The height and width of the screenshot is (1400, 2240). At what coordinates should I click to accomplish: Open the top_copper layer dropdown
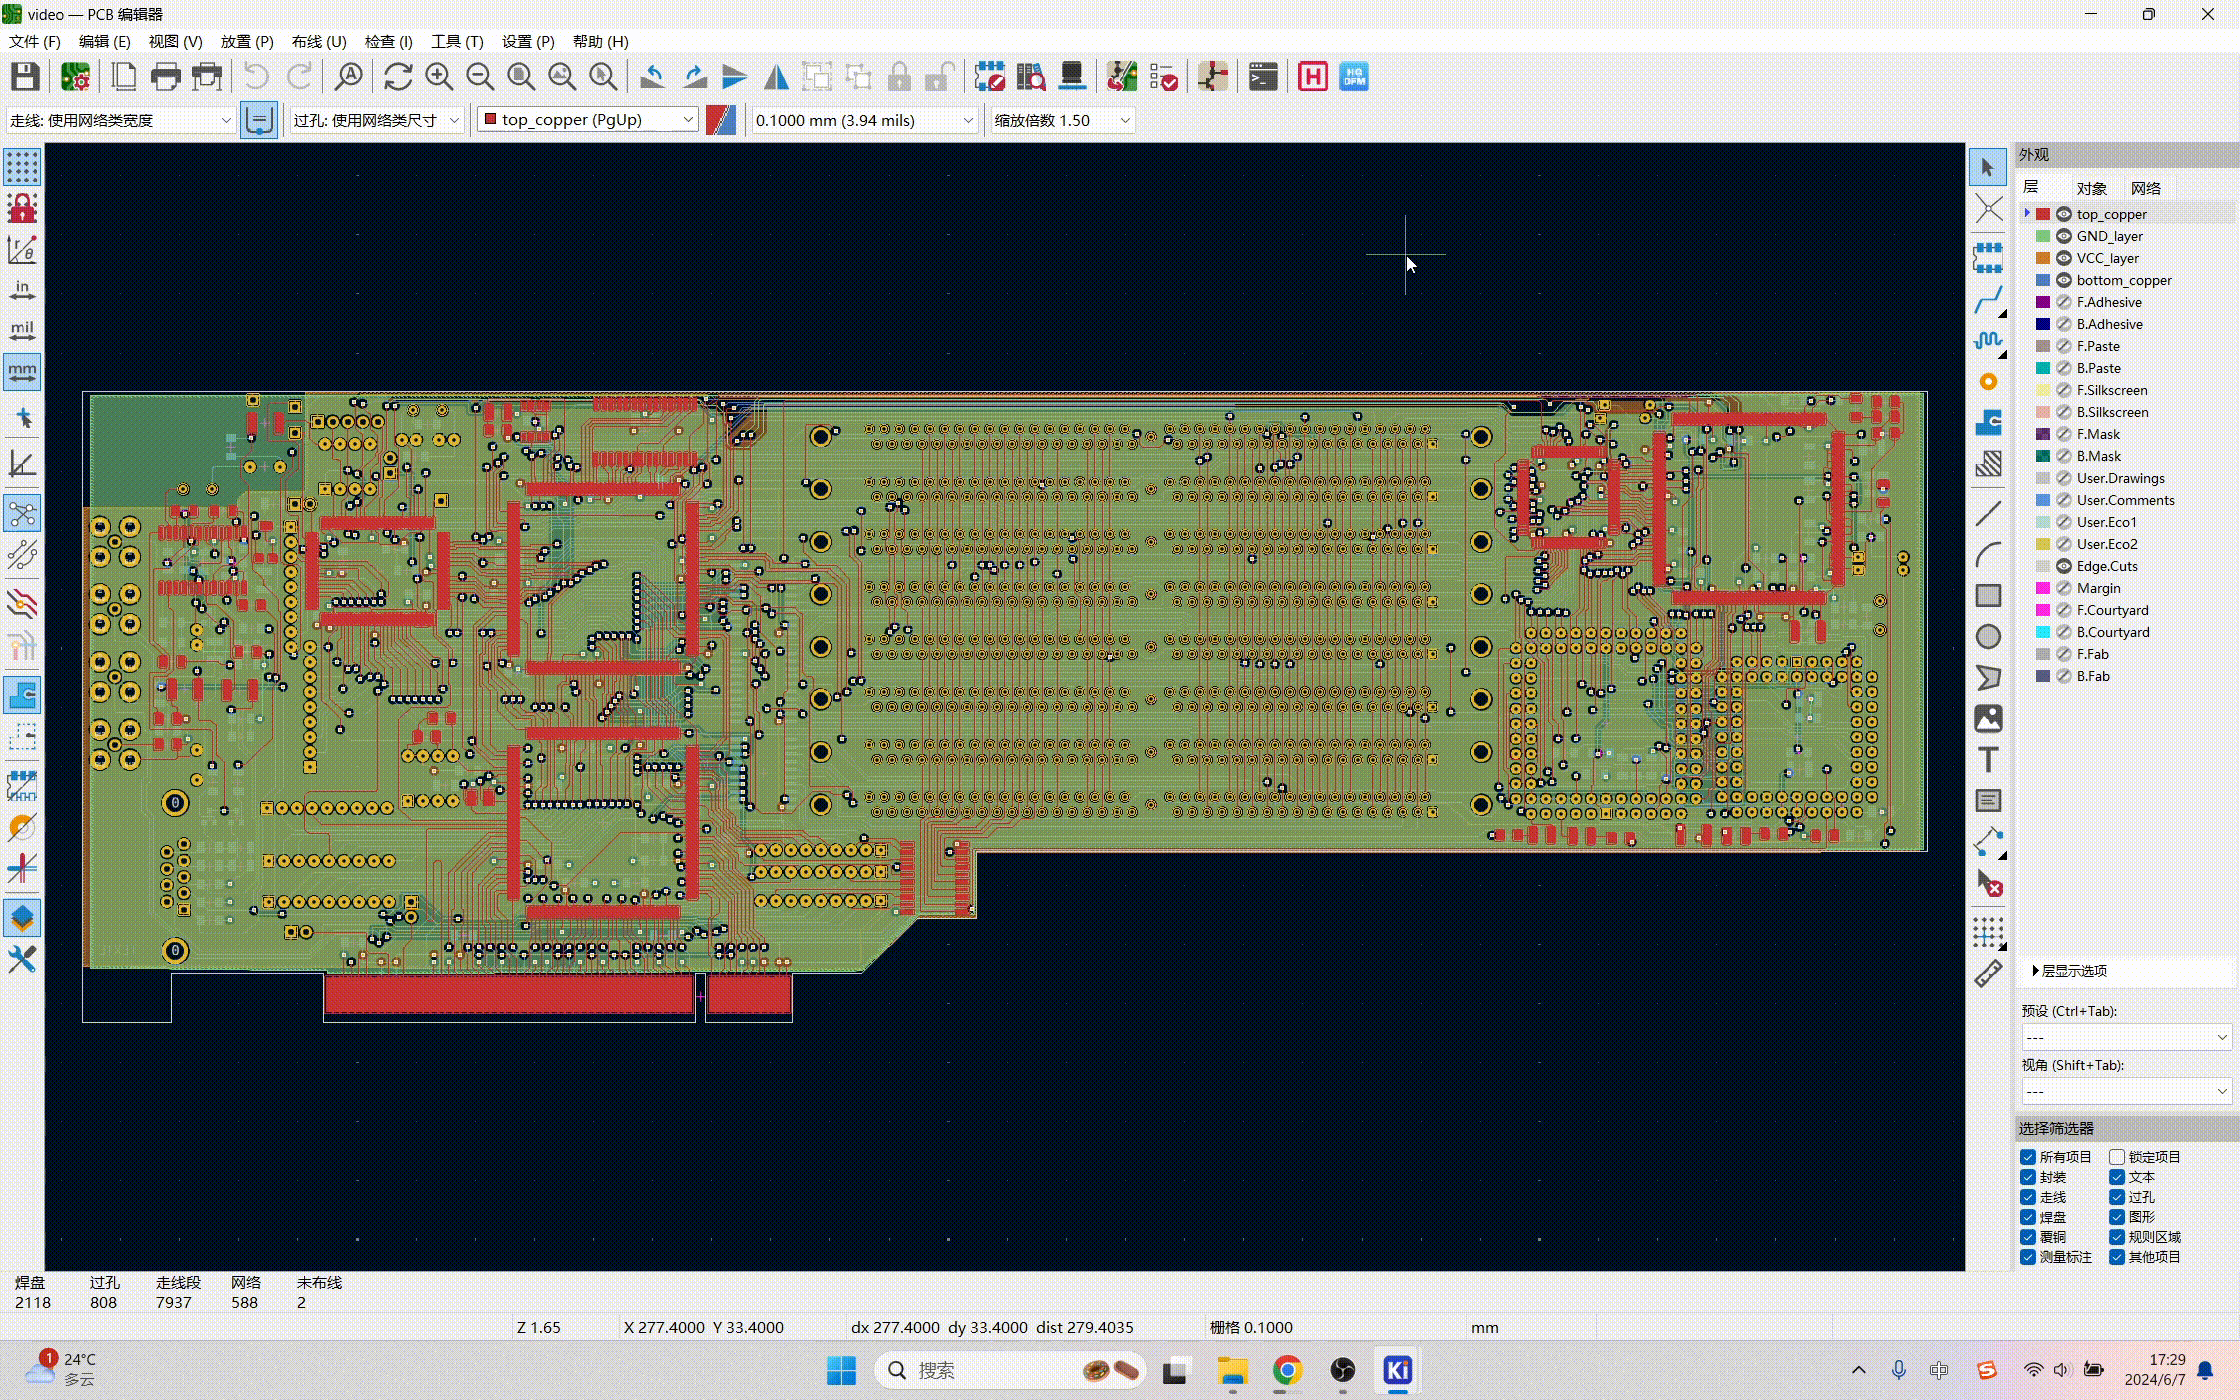coord(588,120)
